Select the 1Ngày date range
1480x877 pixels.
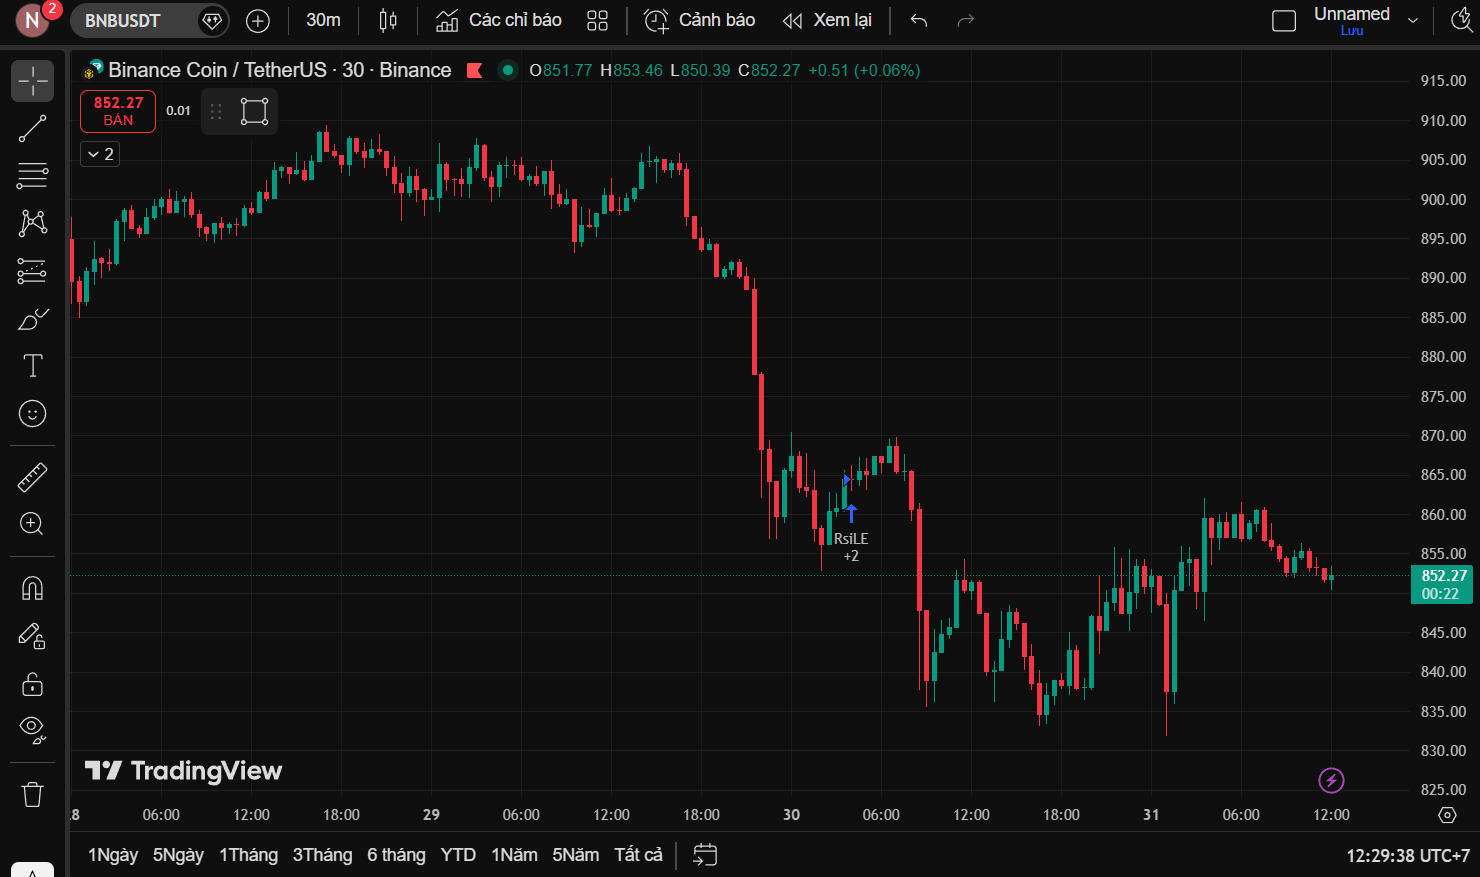(113, 855)
